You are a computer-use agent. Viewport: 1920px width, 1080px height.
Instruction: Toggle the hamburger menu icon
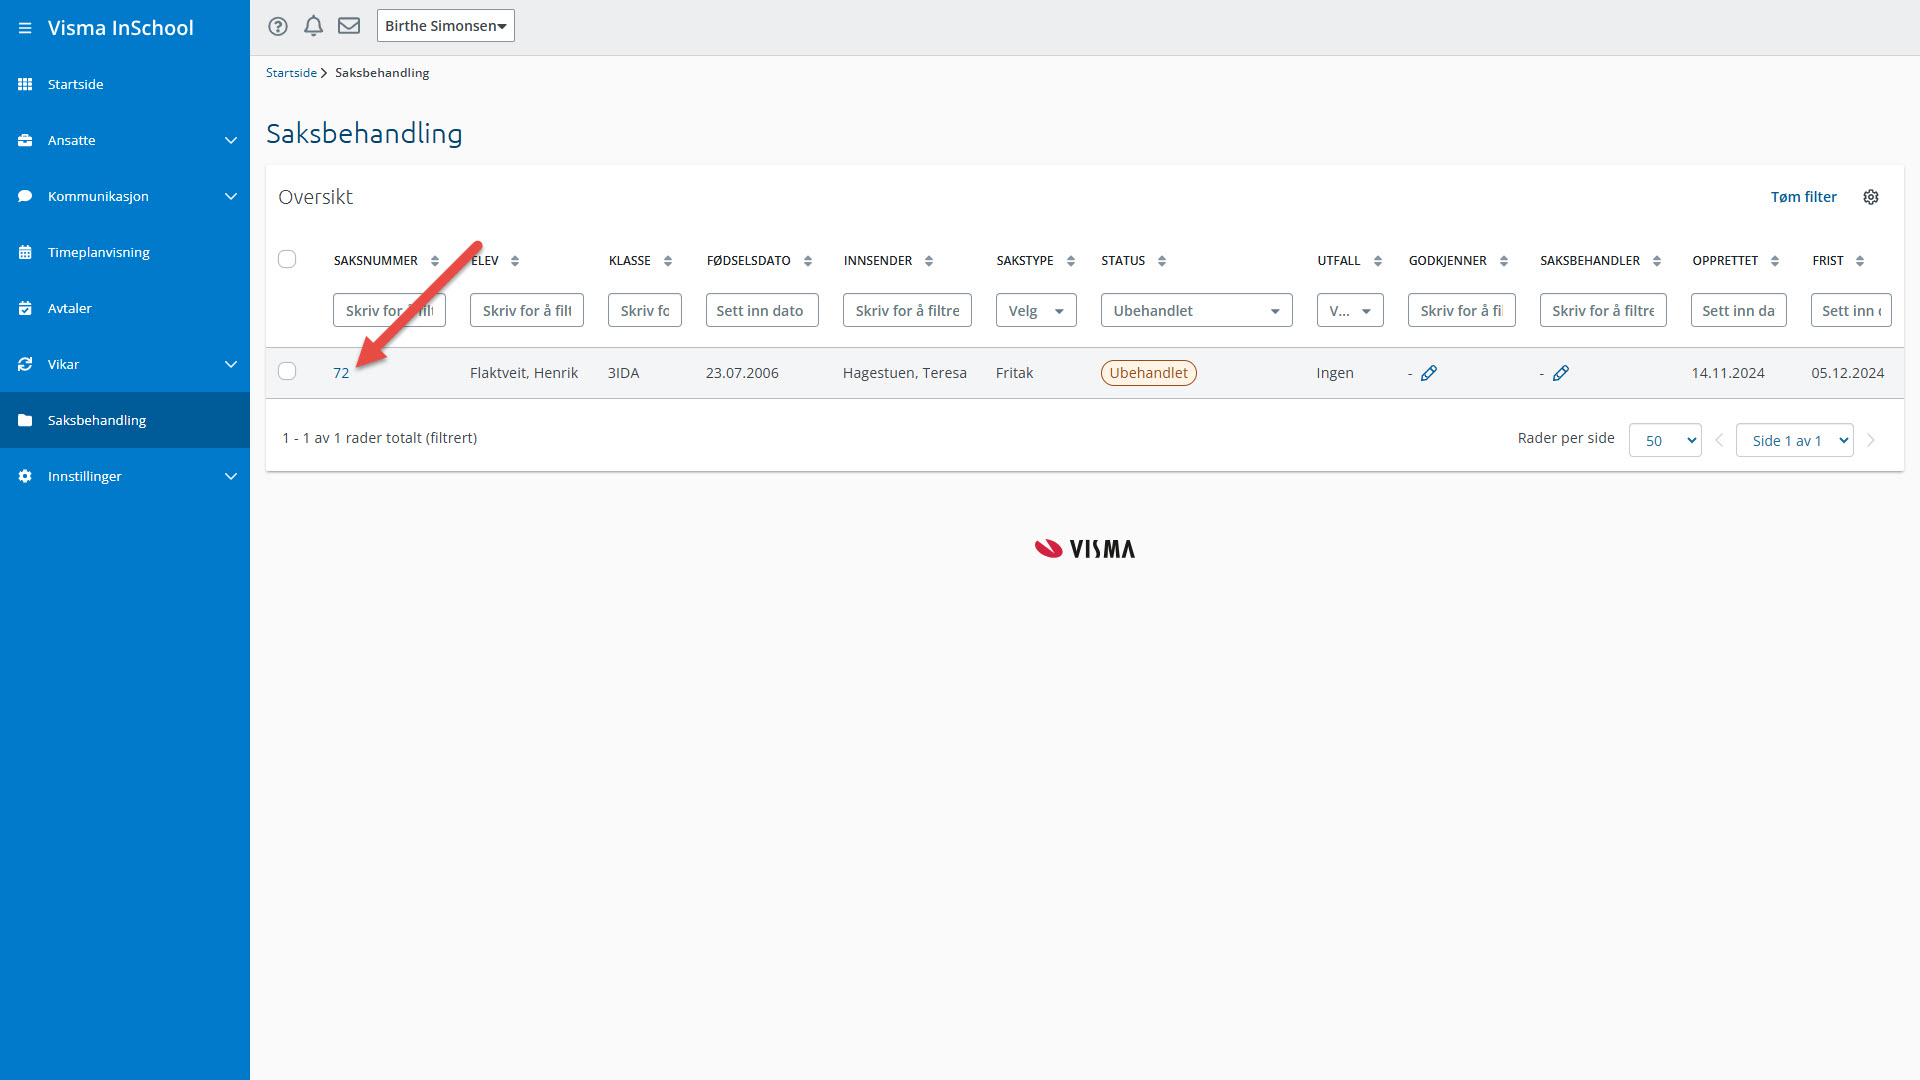pyautogui.click(x=25, y=28)
